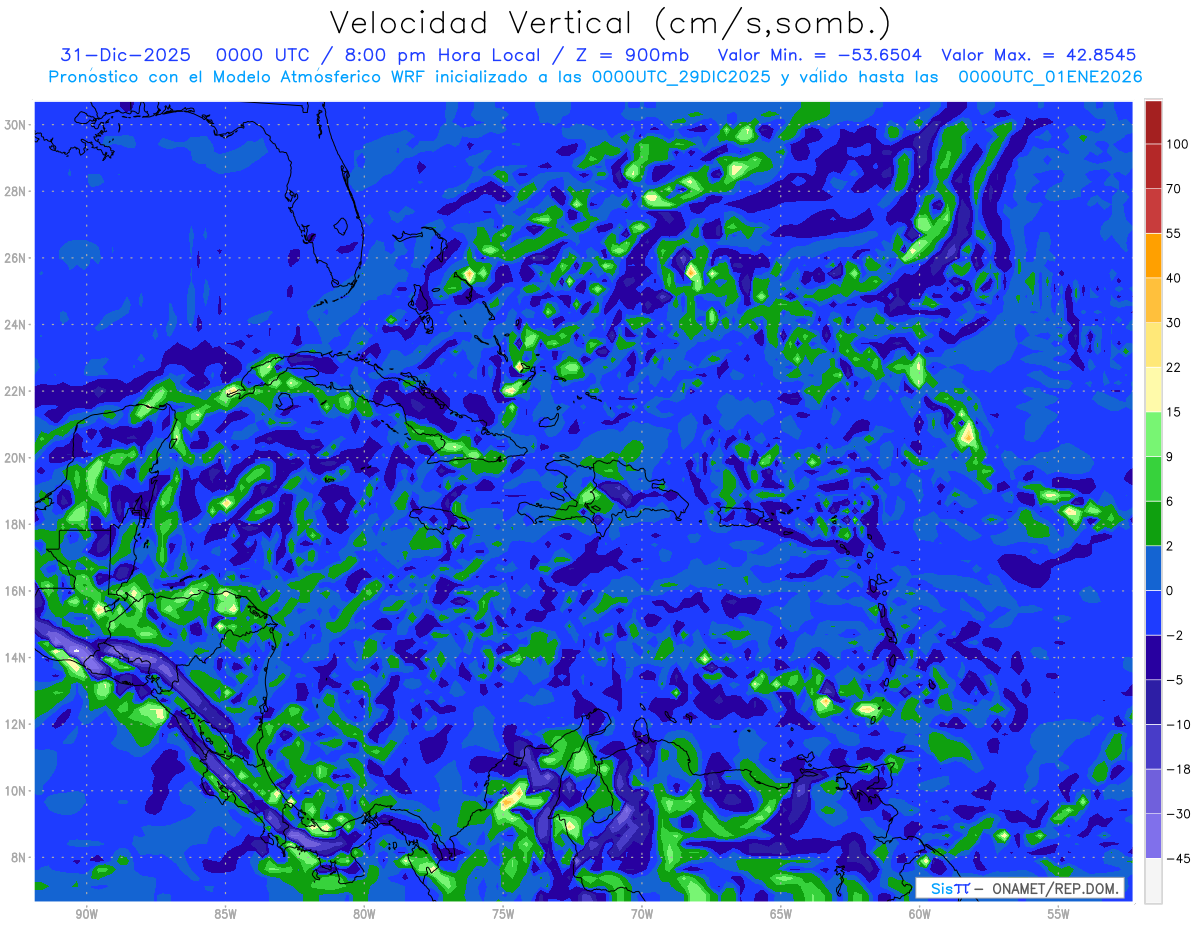Image resolution: width=1200 pixels, height=927 pixels.
Task: Pick the dark navy swatch between -5 and -2
Action: (1153, 657)
